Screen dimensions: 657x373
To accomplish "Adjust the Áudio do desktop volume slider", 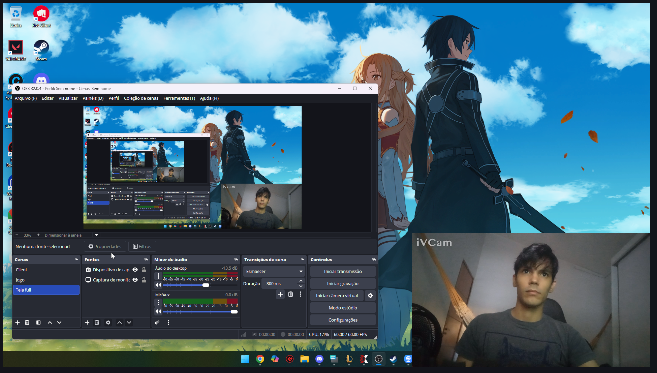I will pyautogui.click(x=200, y=285).
